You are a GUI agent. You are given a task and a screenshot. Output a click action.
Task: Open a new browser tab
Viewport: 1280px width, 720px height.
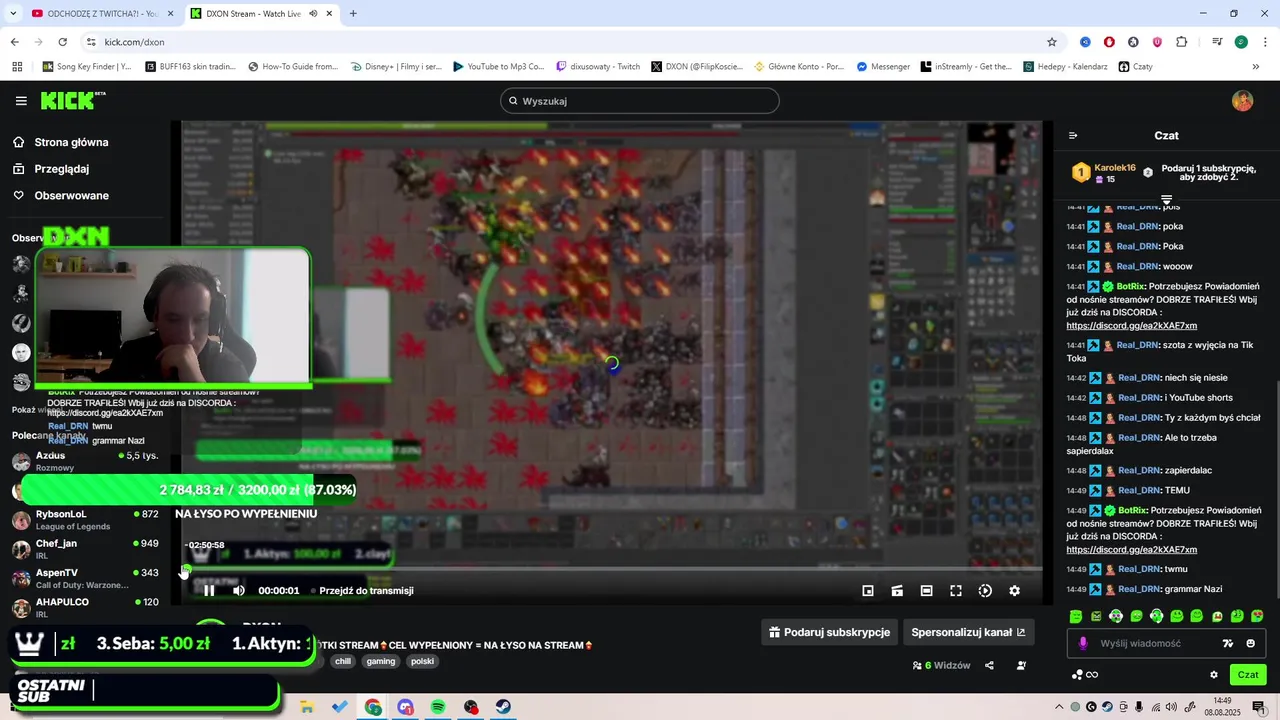(x=353, y=14)
